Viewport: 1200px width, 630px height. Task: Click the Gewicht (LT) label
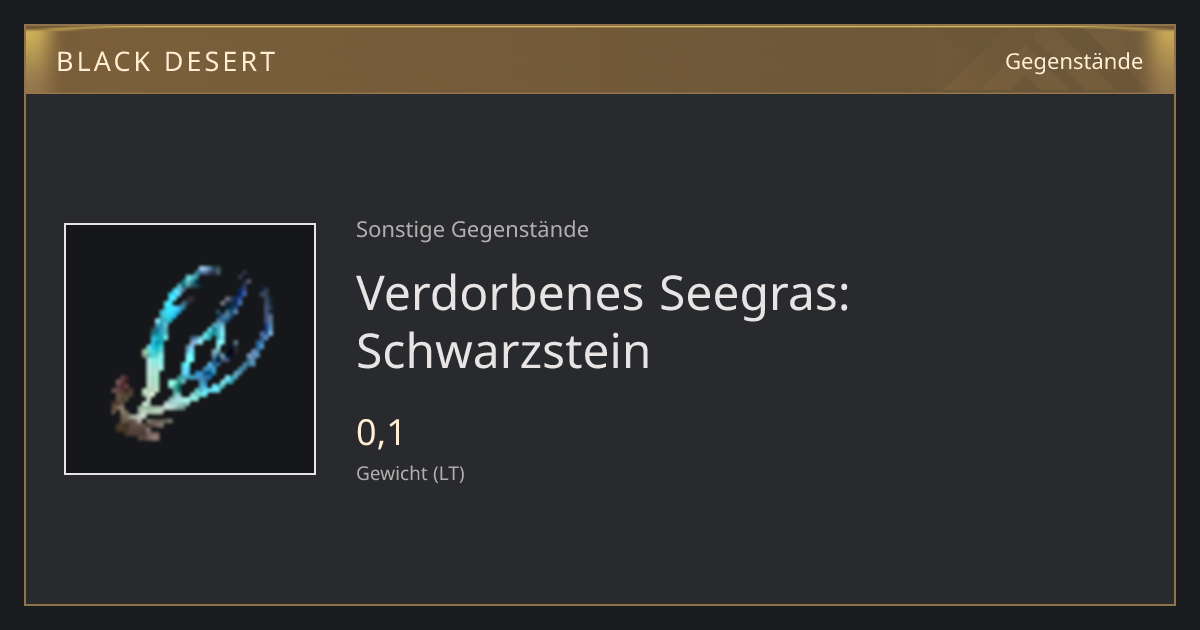tap(410, 474)
